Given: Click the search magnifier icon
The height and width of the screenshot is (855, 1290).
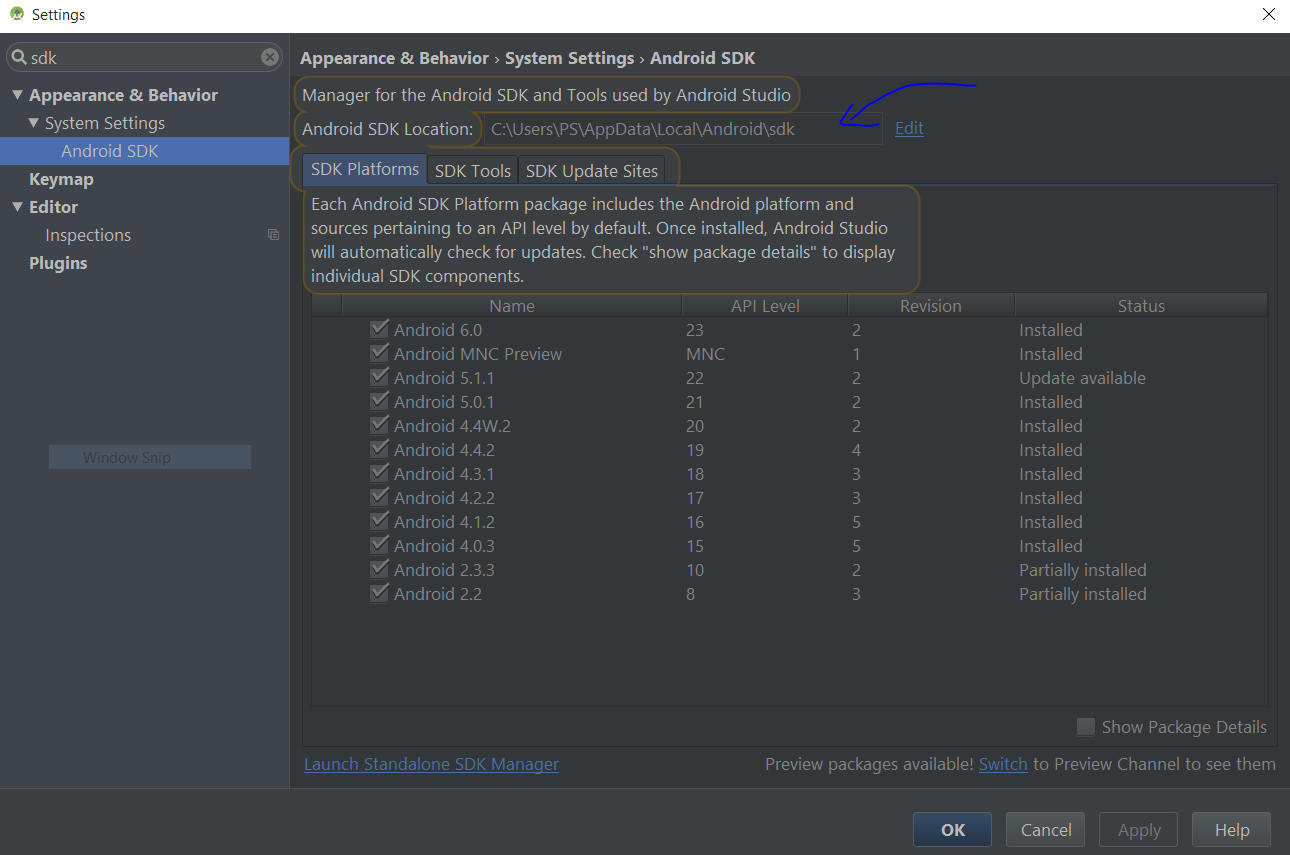Looking at the screenshot, I should tap(19, 58).
